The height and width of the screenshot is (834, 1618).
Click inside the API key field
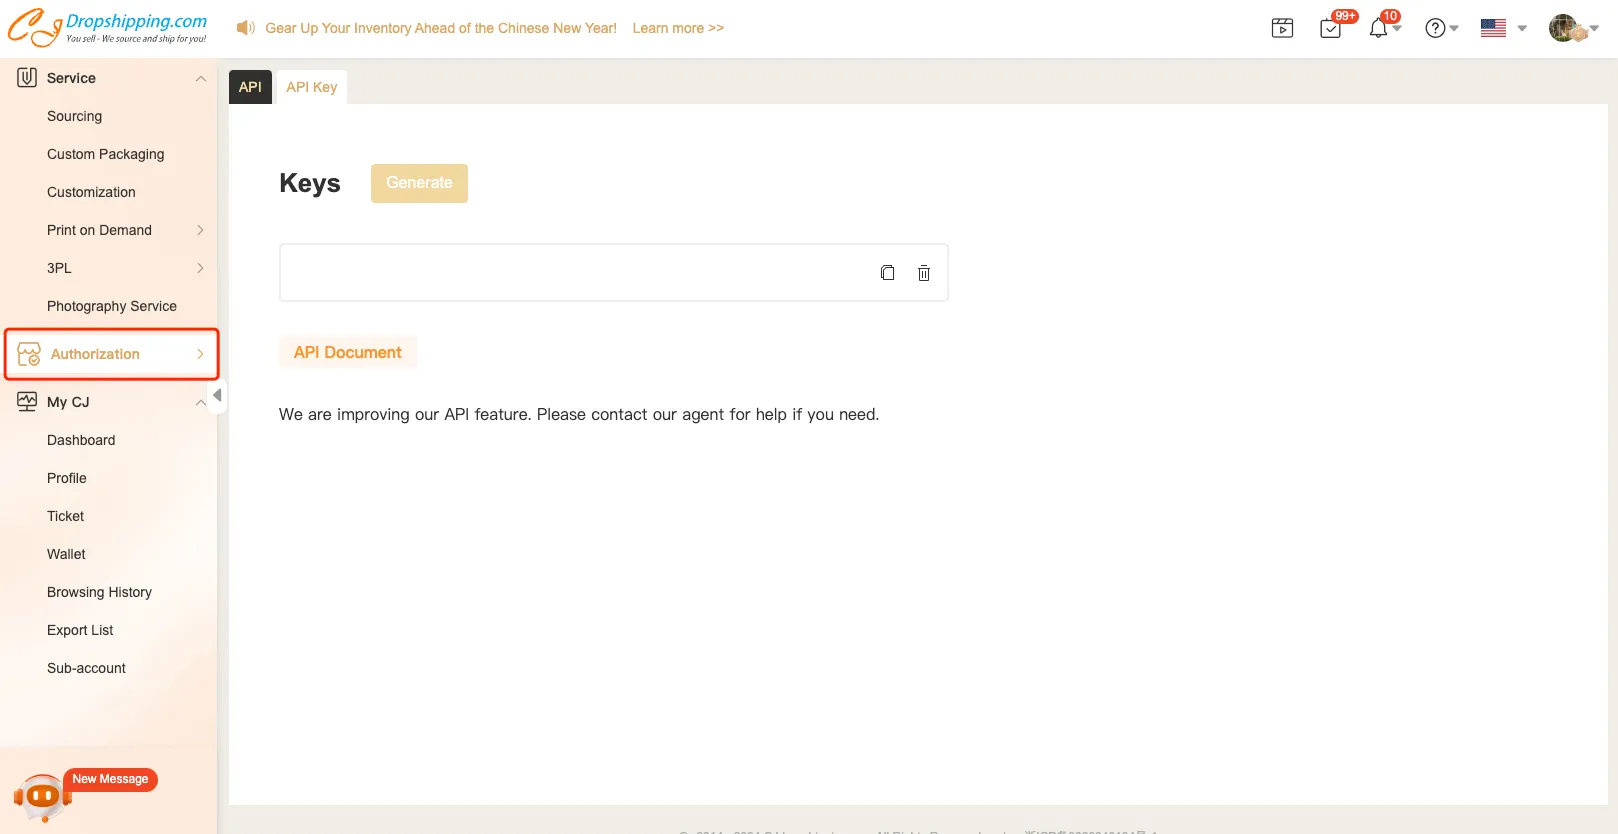click(x=570, y=273)
